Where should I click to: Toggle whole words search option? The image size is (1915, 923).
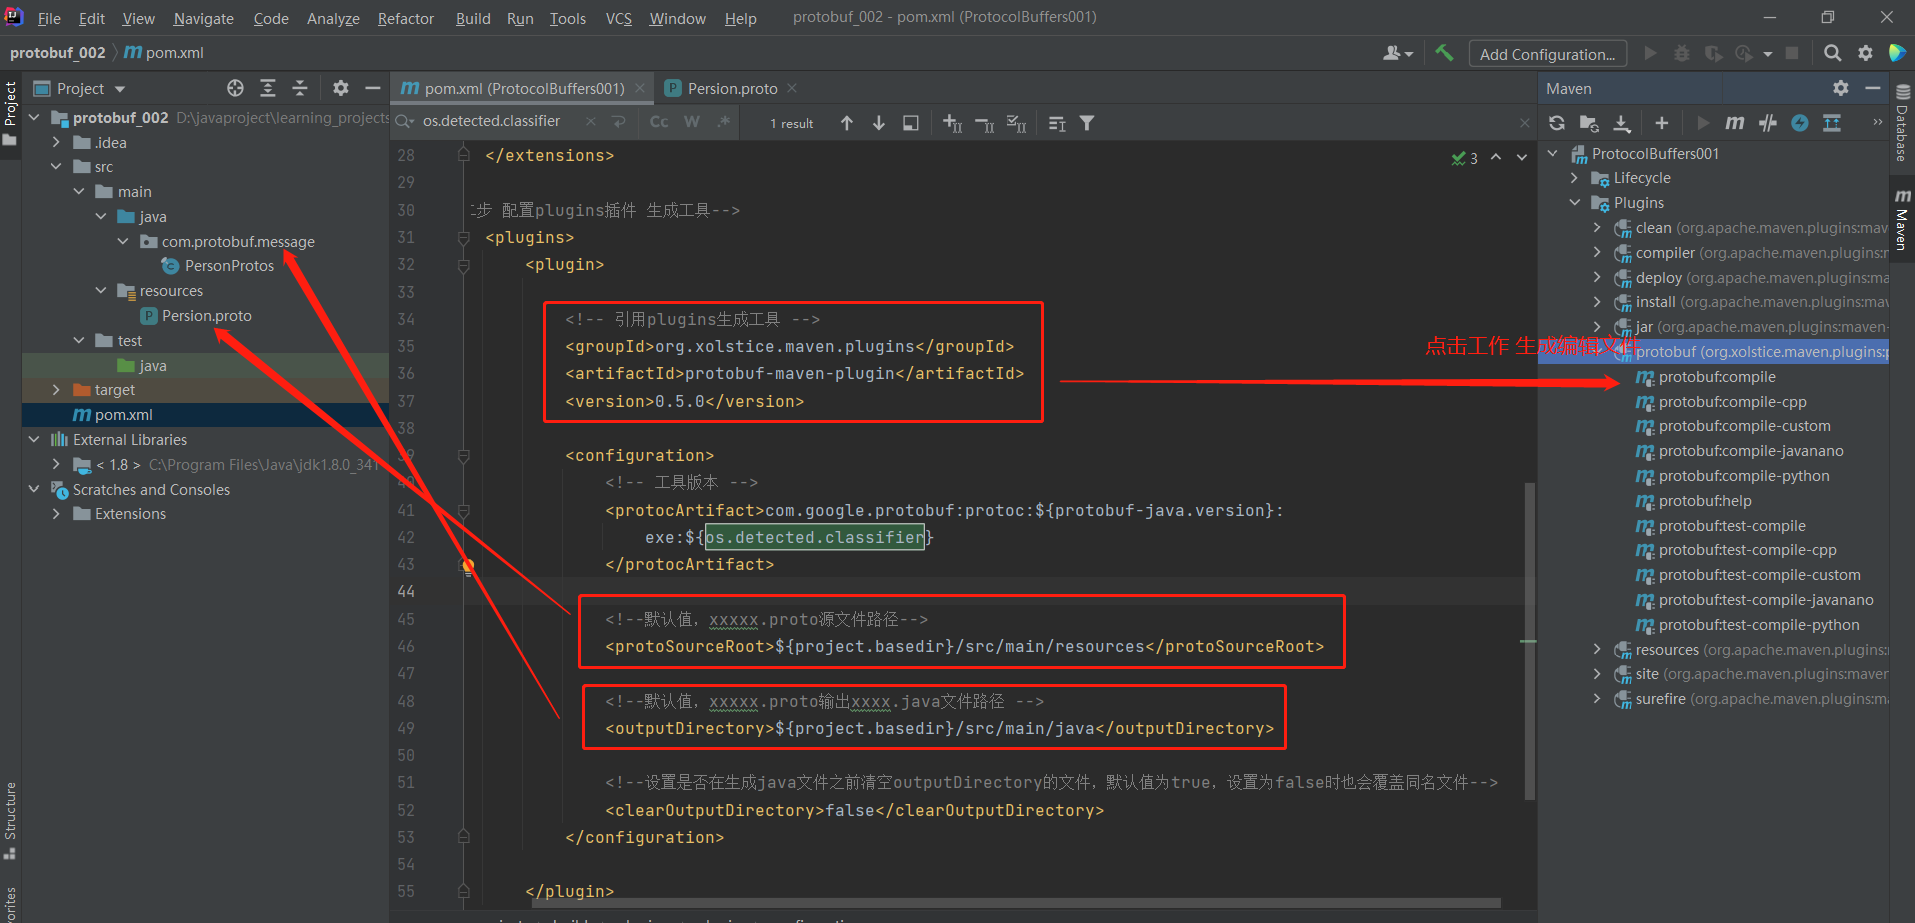[691, 121]
